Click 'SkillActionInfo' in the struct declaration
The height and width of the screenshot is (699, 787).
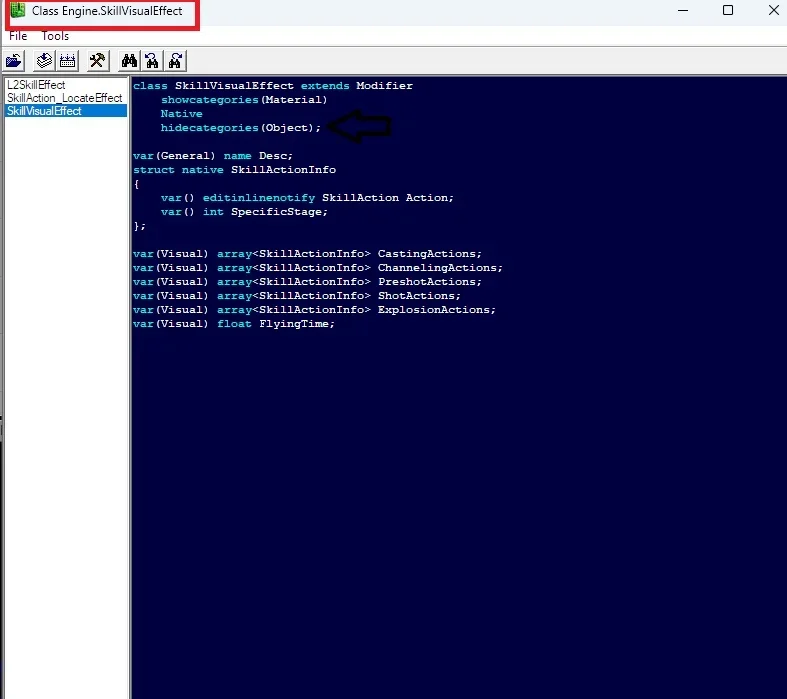(x=283, y=170)
